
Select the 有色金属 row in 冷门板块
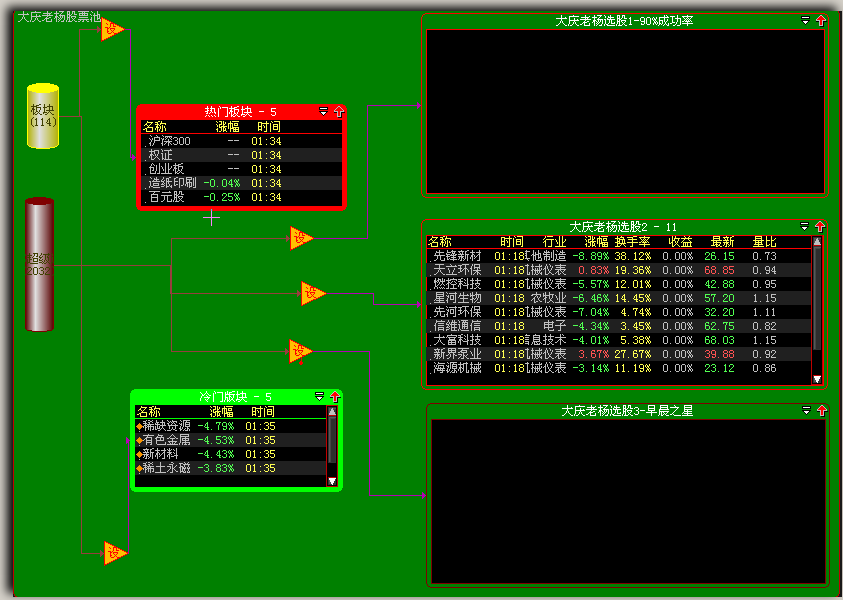pos(231,440)
